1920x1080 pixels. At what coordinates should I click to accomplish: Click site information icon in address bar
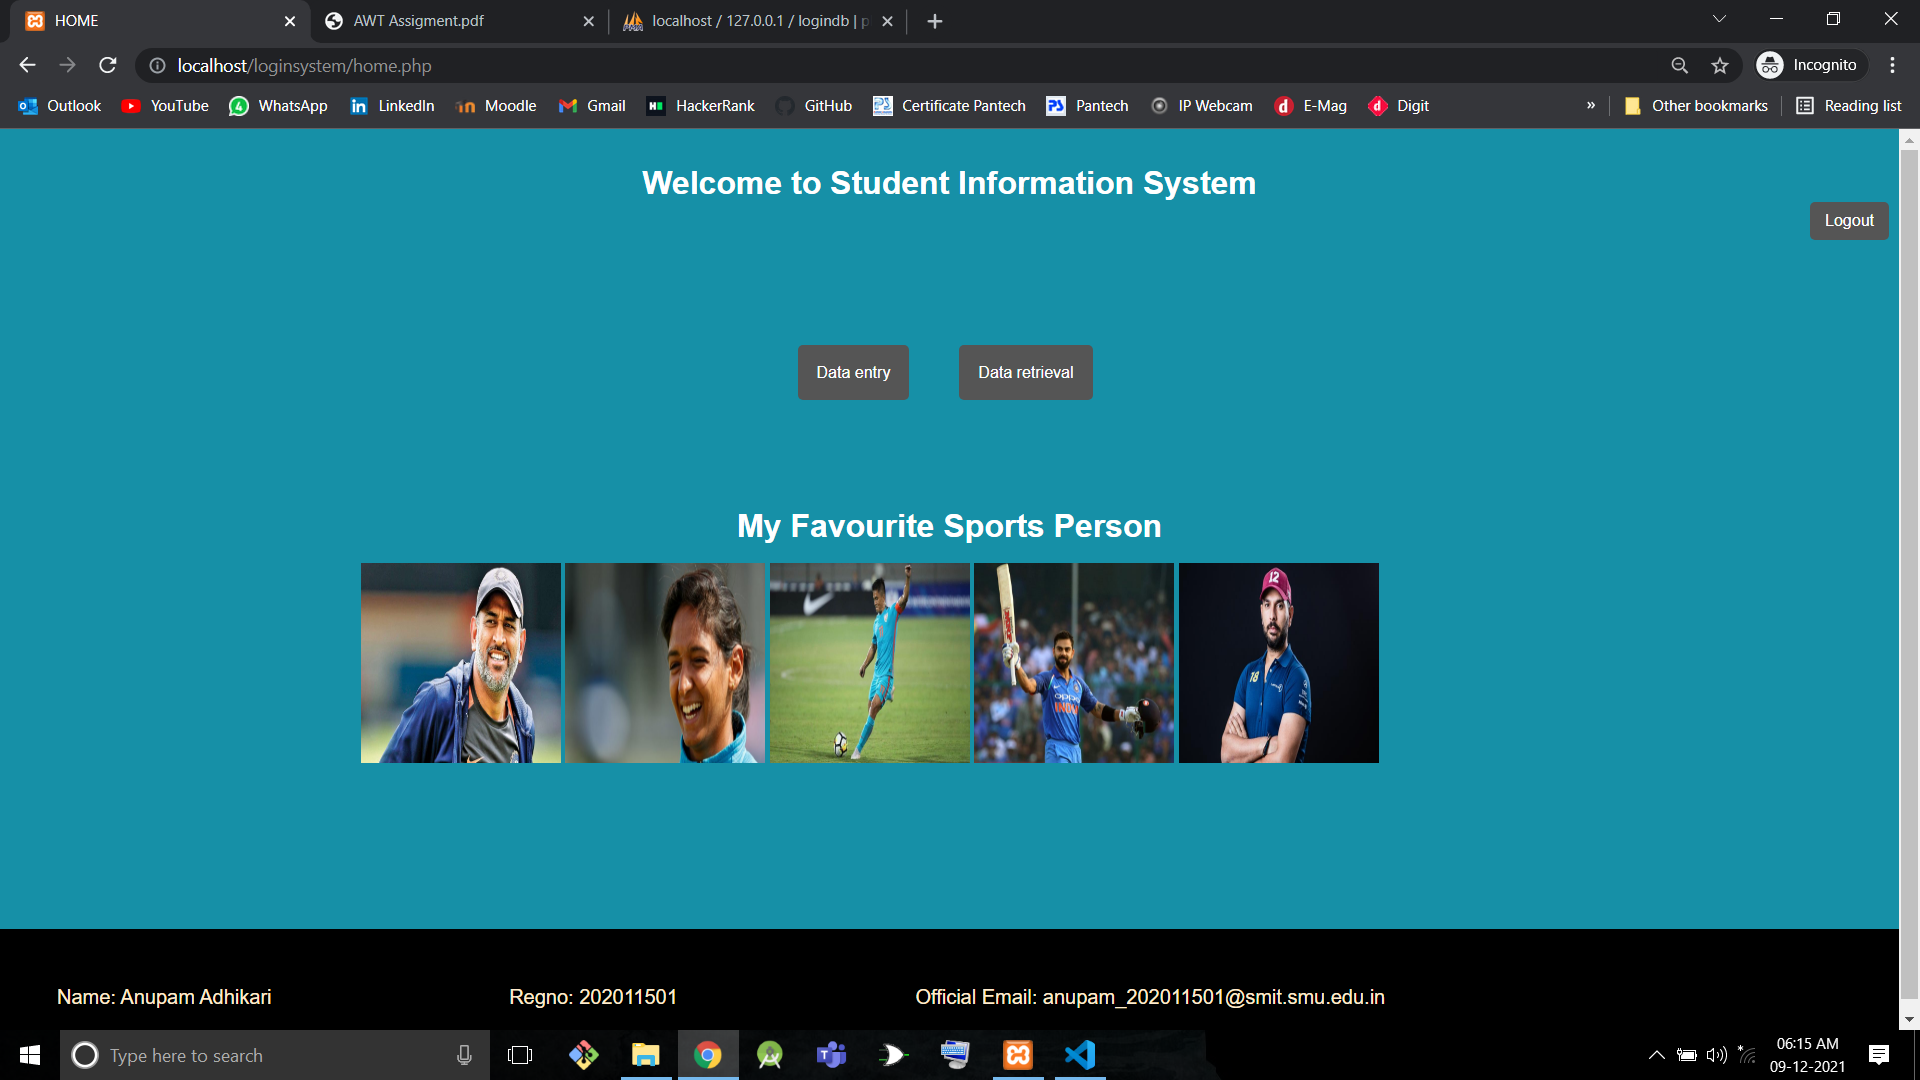157,65
